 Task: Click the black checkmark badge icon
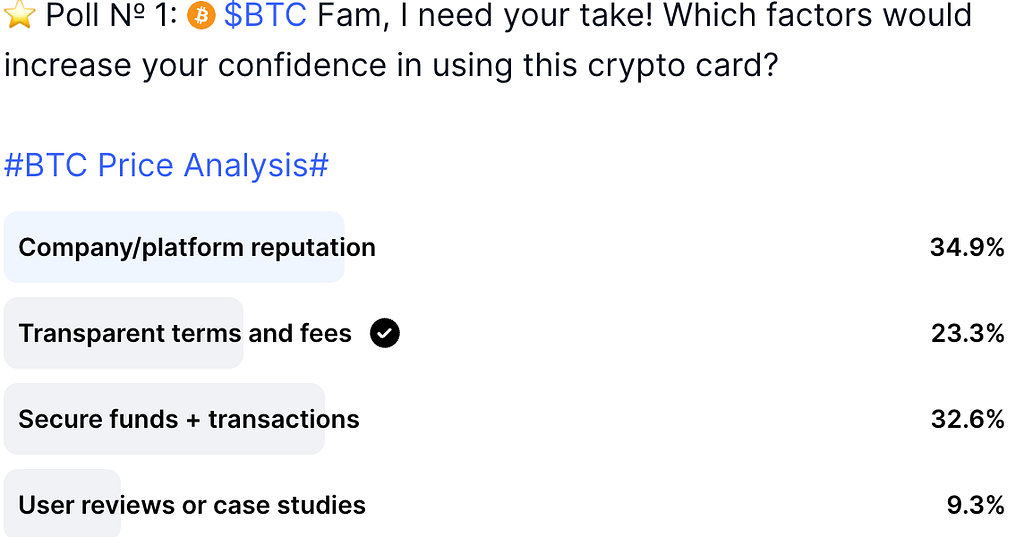coord(385,333)
